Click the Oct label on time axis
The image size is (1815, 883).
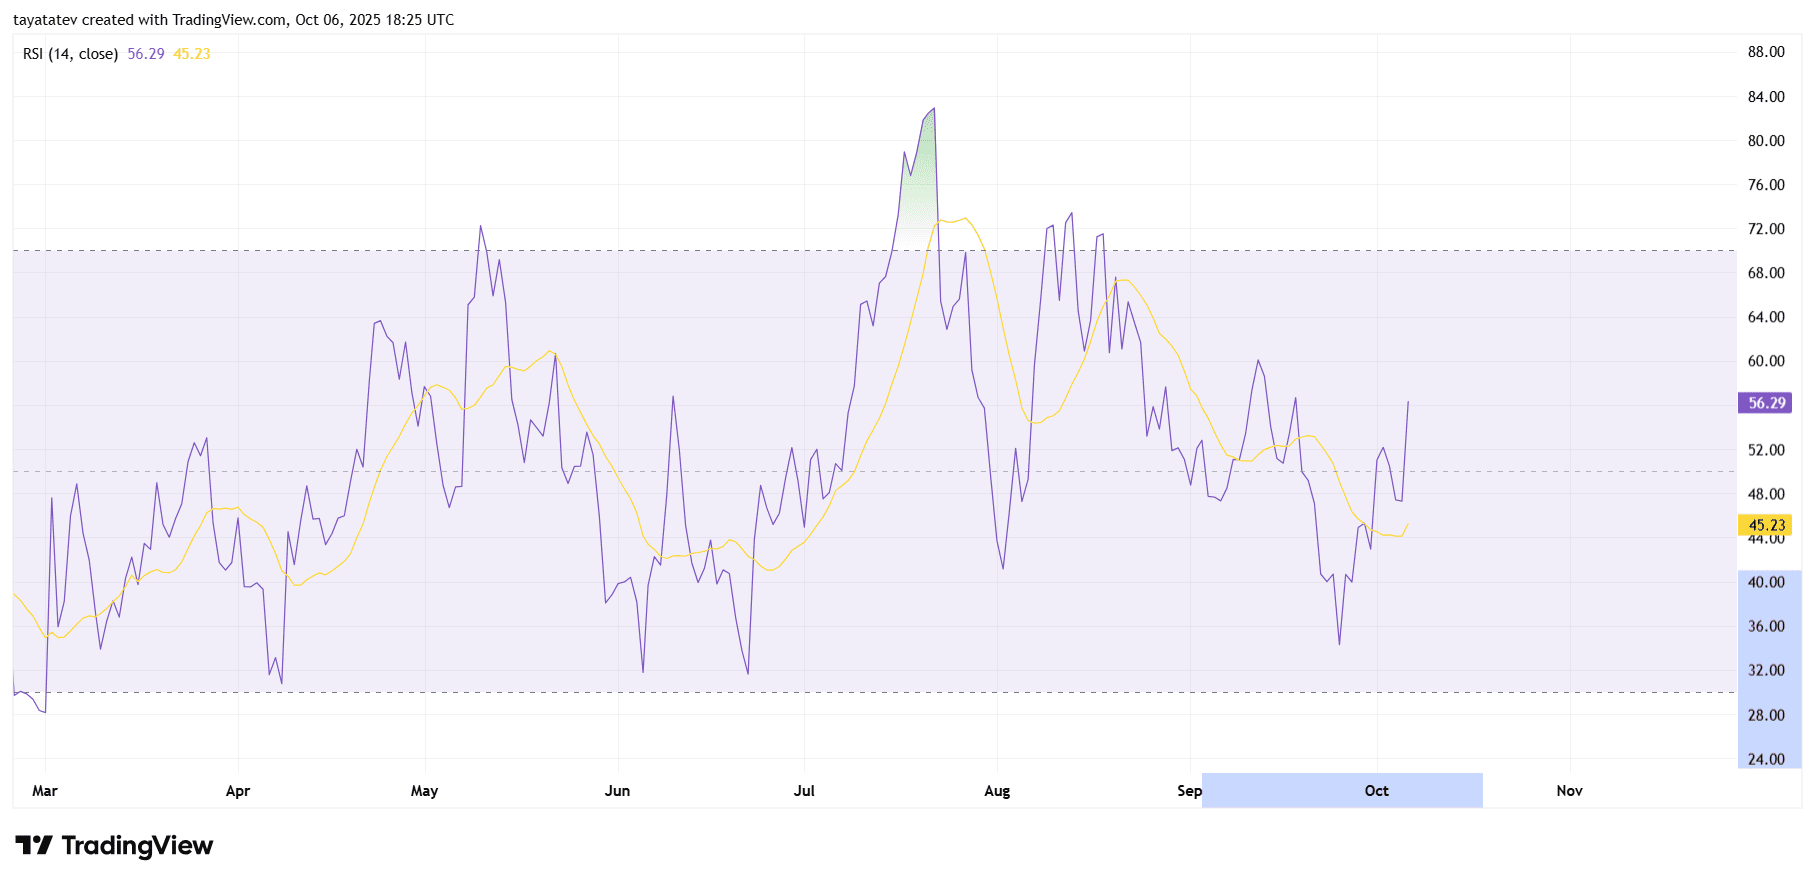coord(1376,791)
